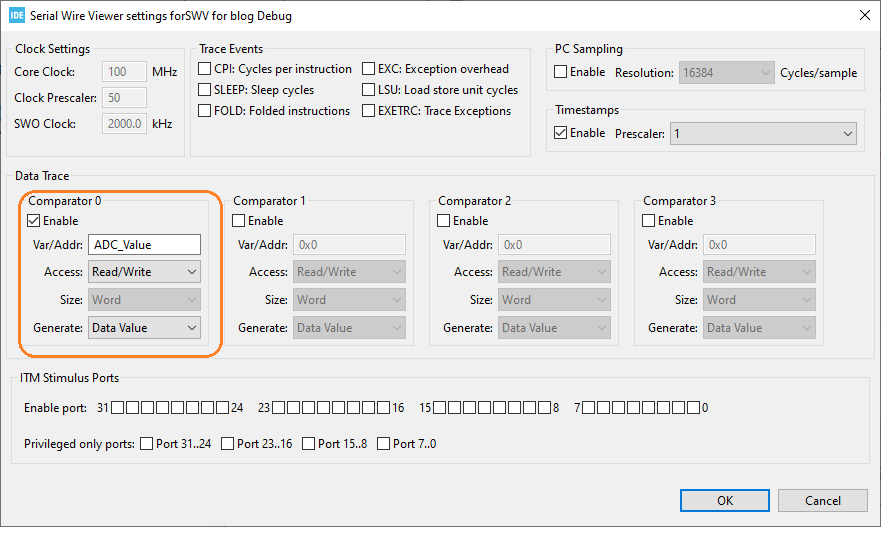Click the ADC_Value Var/Addr input field
The height and width of the screenshot is (536, 881).
pyautogui.click(x=144, y=244)
